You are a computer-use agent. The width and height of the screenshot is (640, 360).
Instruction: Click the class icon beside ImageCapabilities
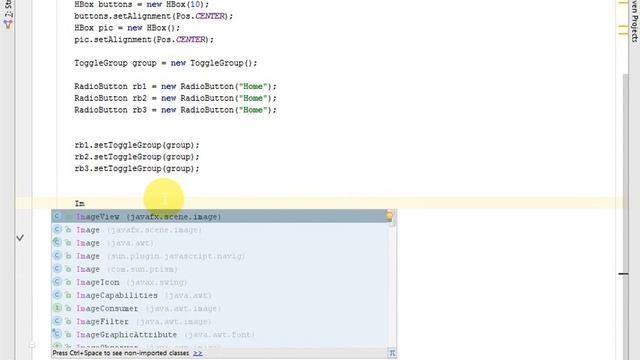[x=57, y=295]
